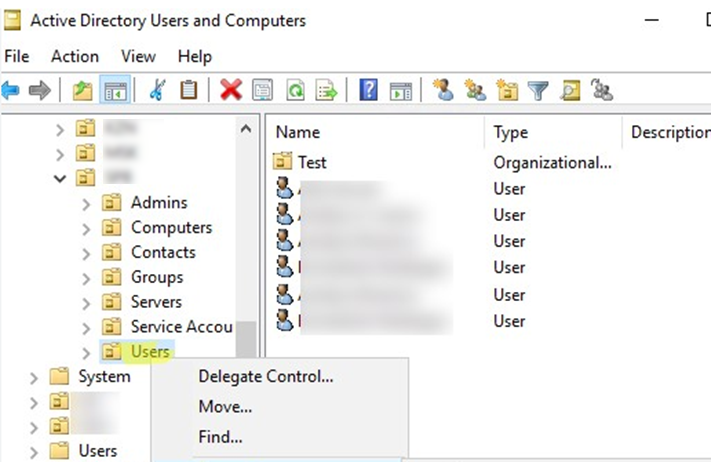The image size is (711, 462).
Task: Expand the Groups OU node
Action: click(x=86, y=278)
